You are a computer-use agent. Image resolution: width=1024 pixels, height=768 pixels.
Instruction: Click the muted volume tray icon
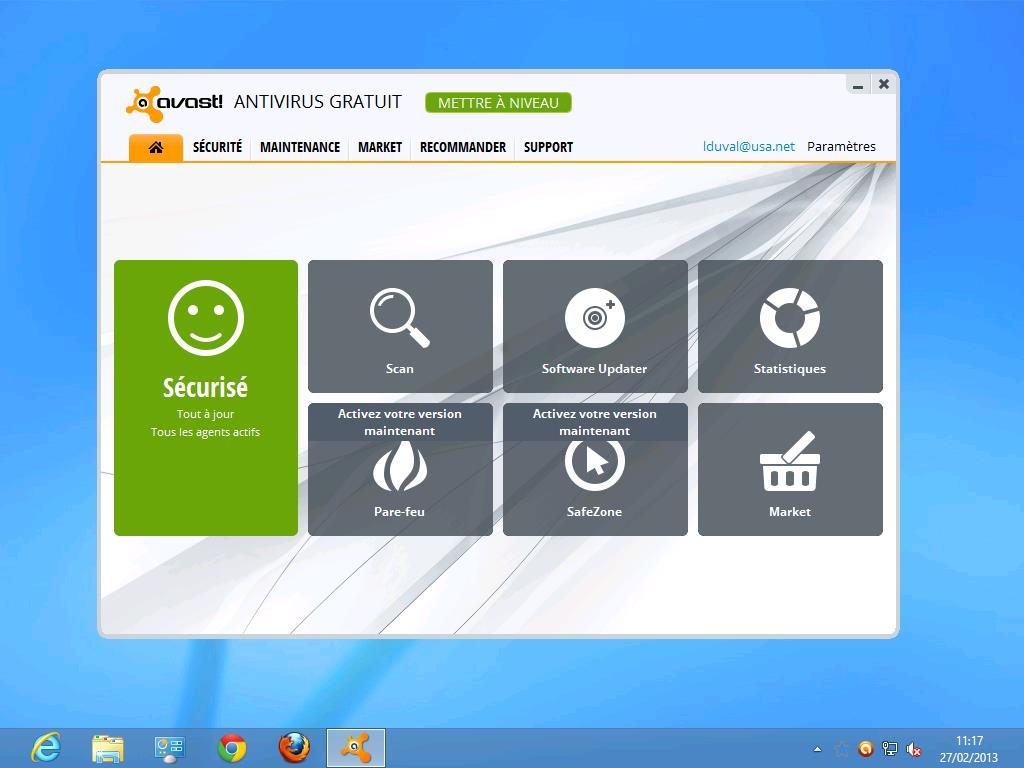(914, 750)
